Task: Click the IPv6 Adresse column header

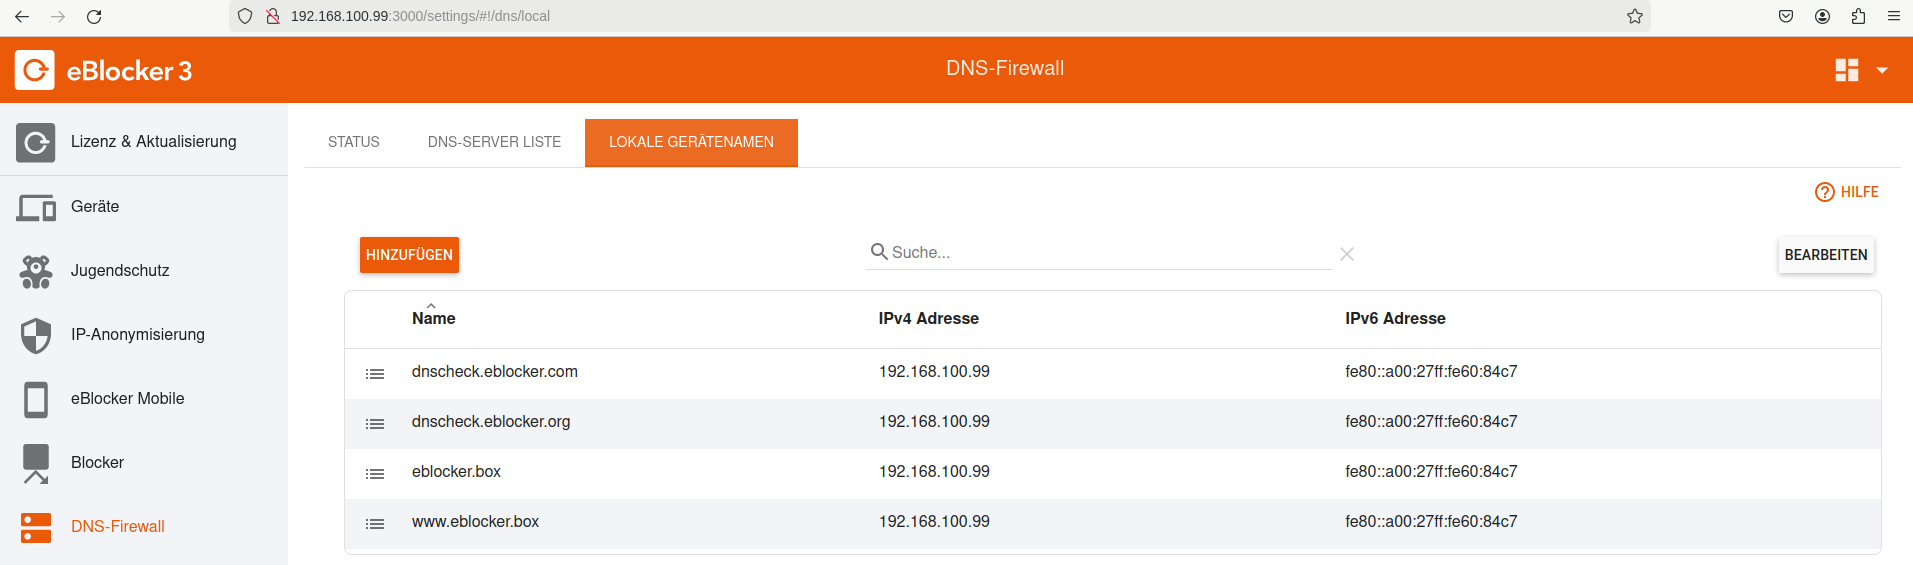Action: (1395, 318)
